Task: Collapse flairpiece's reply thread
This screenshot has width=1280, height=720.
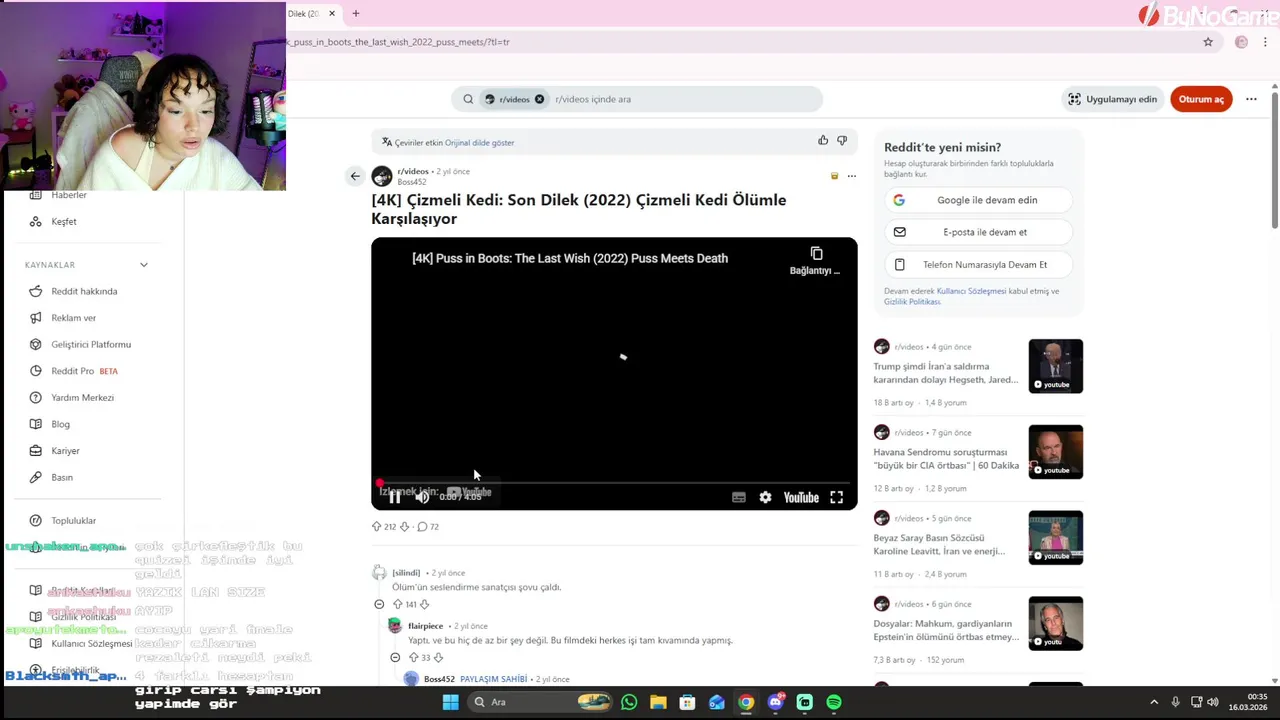Action: pos(395,657)
